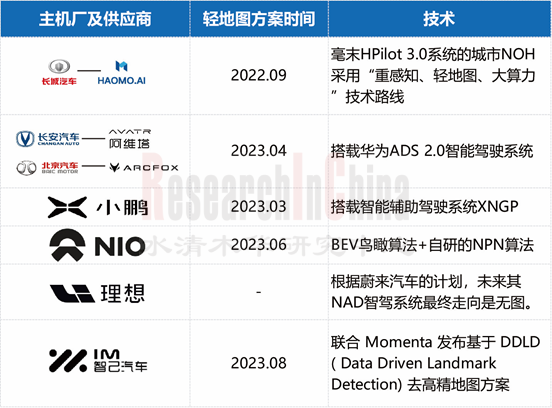This screenshot has width=552, height=408.
Task: Select the Huawei ADS 2.0 text cell
Action: pos(432,151)
